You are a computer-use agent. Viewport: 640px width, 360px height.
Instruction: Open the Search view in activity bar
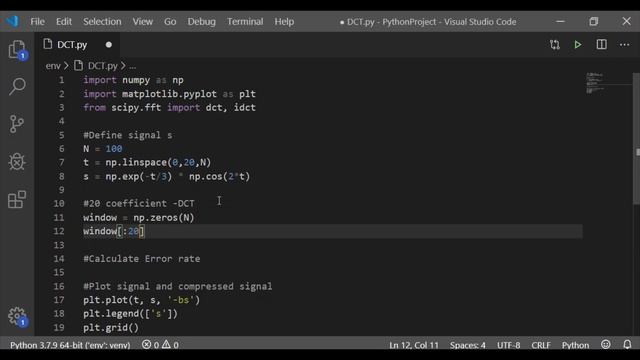tap(17, 87)
